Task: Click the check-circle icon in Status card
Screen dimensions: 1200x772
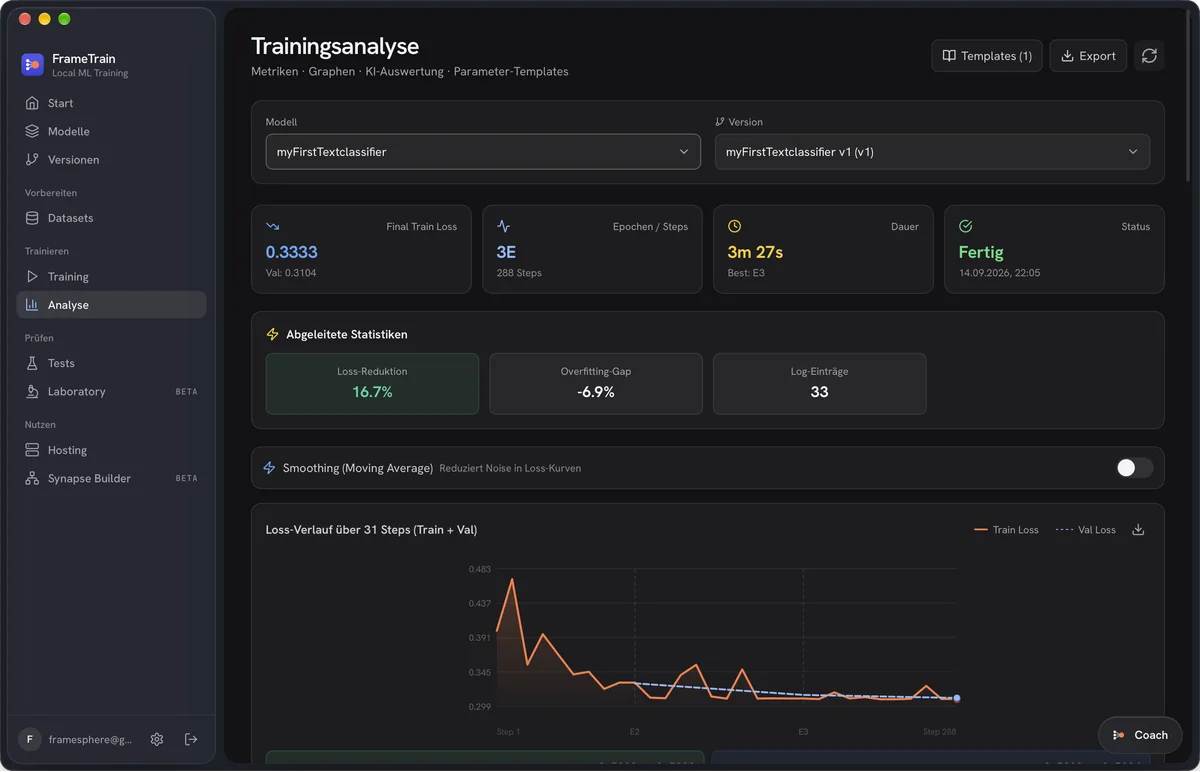Action: [x=965, y=227]
